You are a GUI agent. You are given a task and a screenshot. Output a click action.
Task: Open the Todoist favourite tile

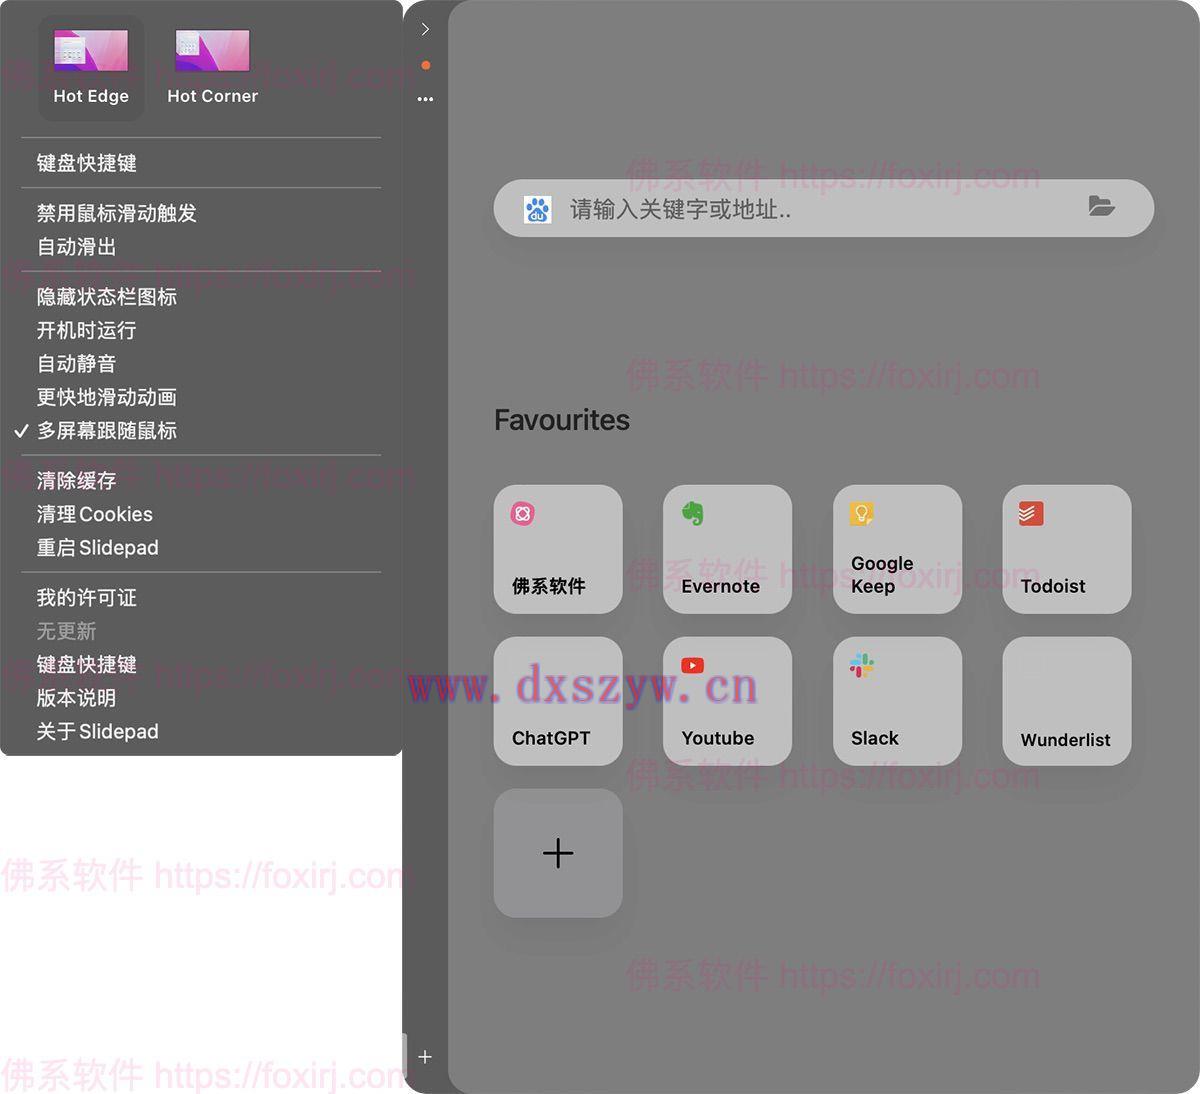pyautogui.click(x=1067, y=549)
